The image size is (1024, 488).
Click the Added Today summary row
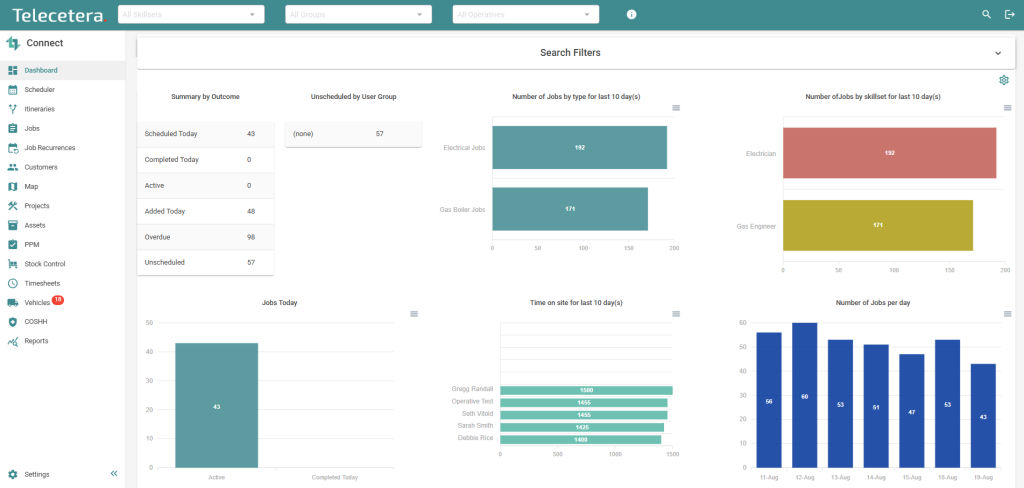coord(206,212)
